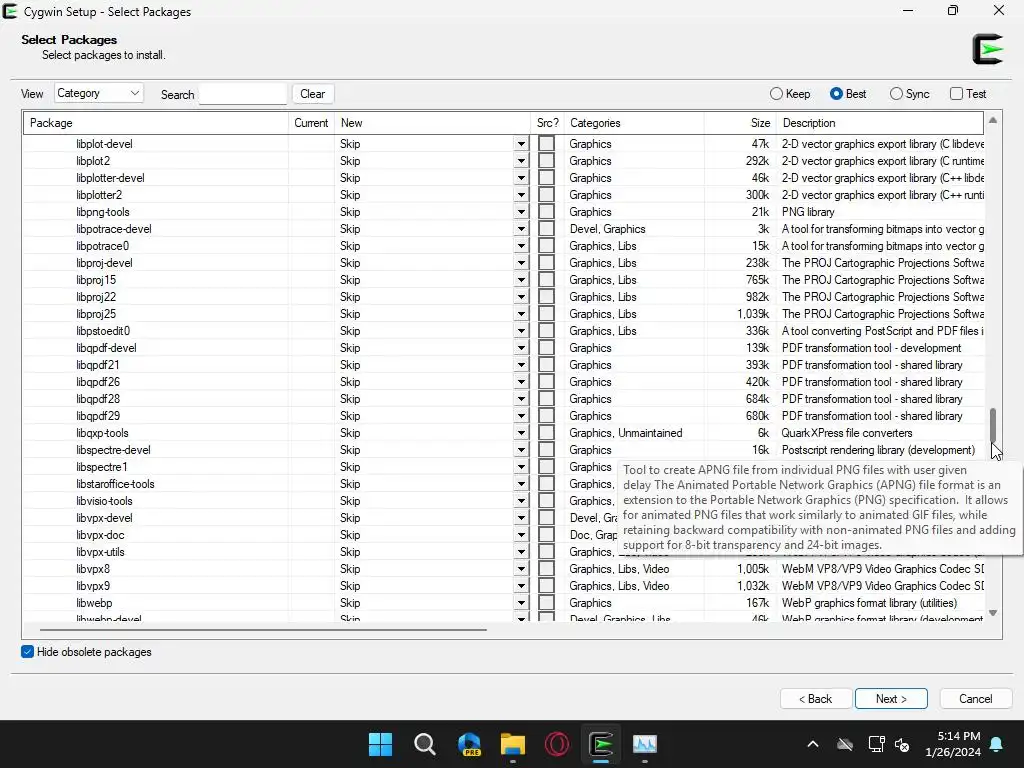Viewport: 1024px width, 768px height.
Task: Click the cloud sync tray icon
Action: (x=845, y=744)
